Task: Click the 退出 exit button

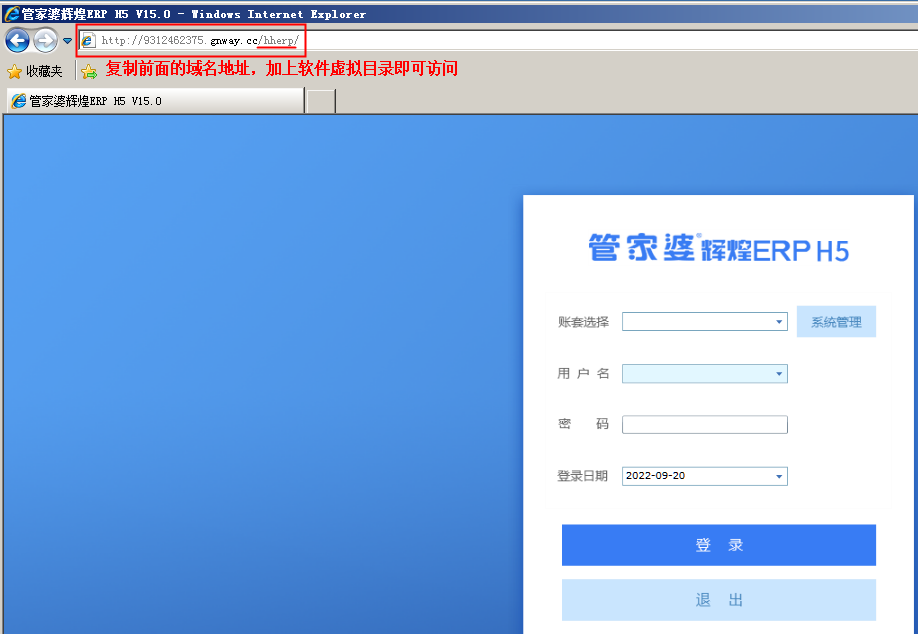Action: (x=718, y=600)
